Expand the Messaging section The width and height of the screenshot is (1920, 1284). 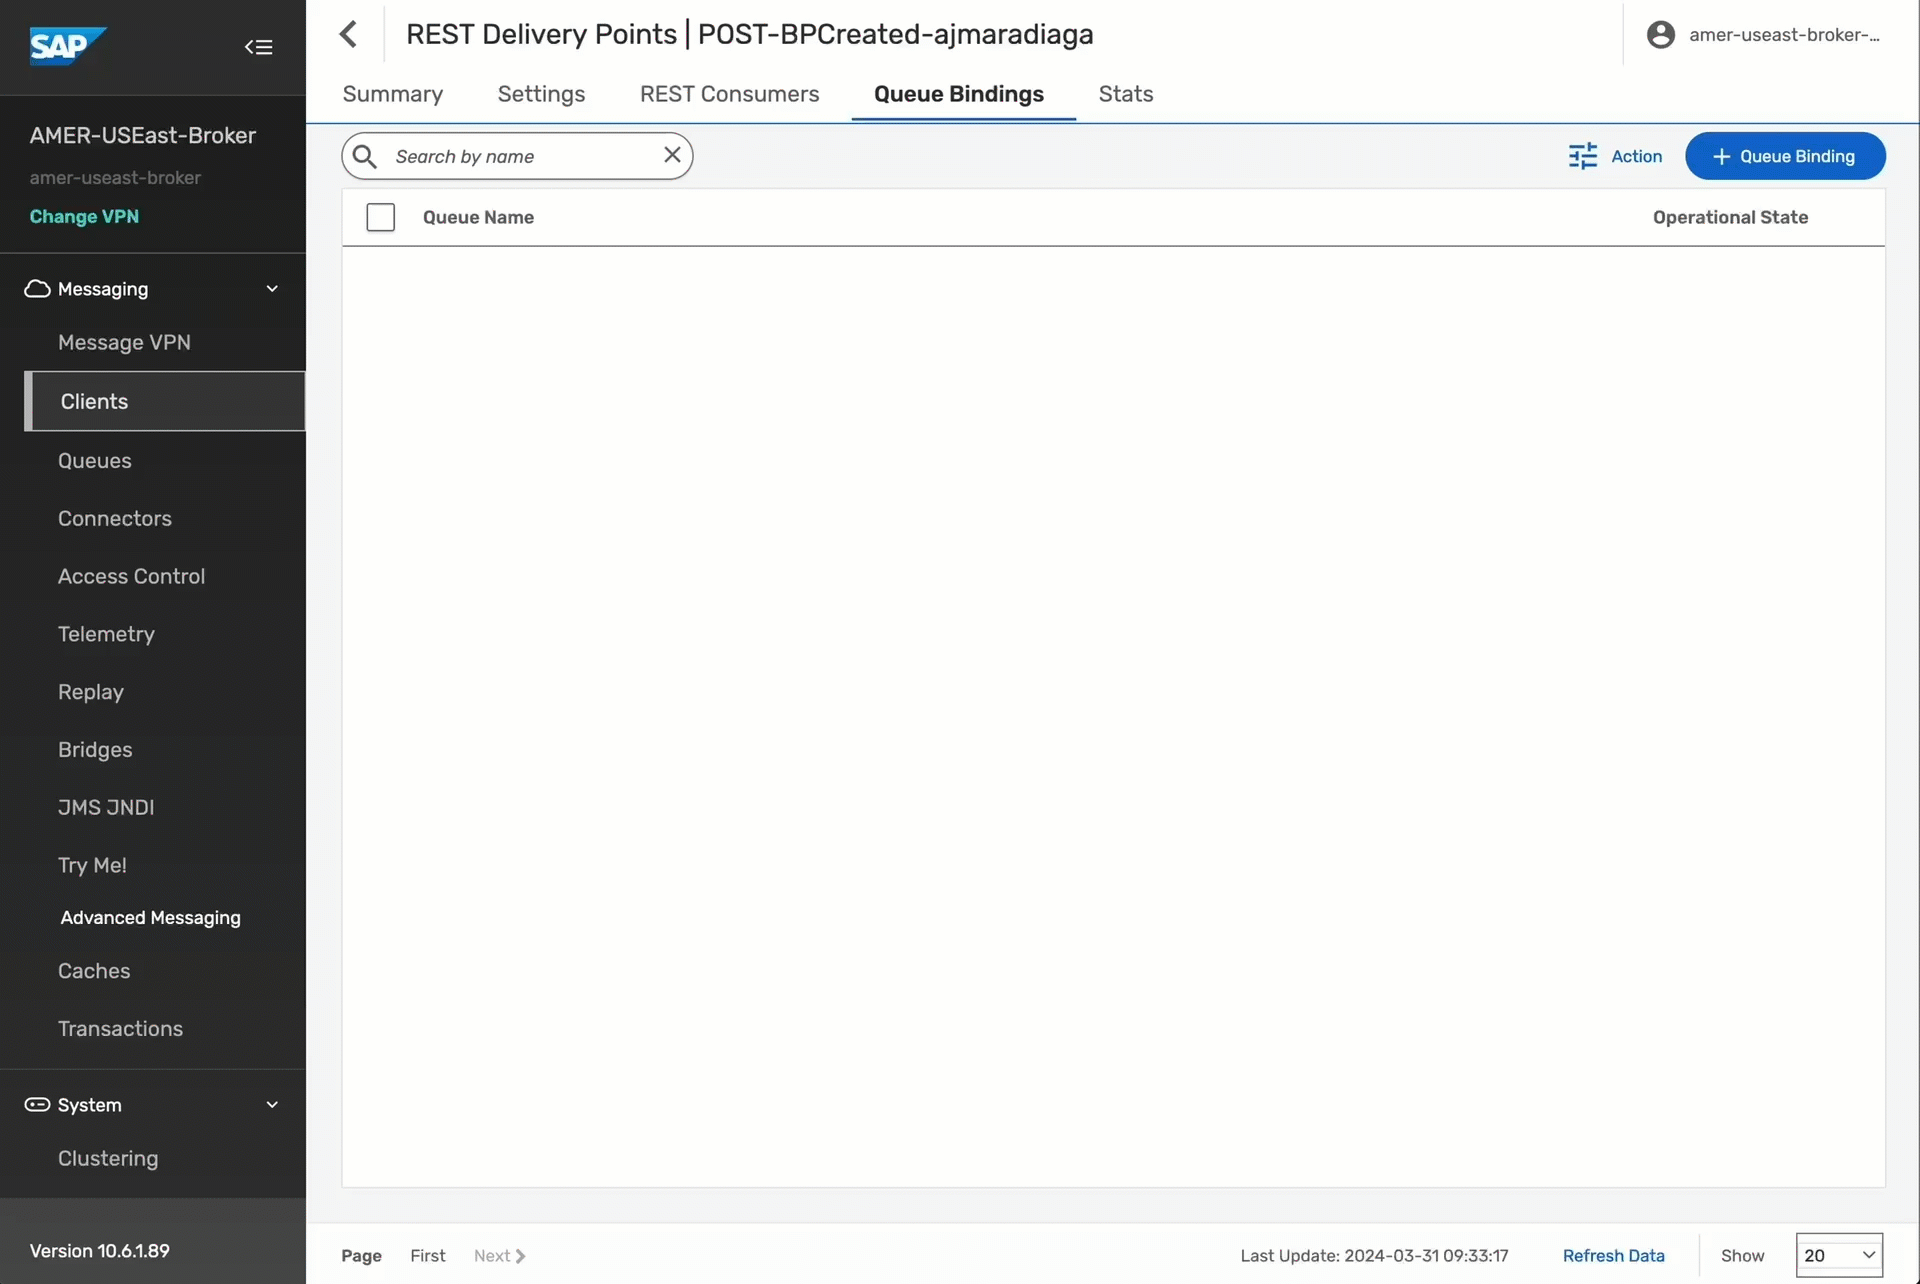coord(152,288)
